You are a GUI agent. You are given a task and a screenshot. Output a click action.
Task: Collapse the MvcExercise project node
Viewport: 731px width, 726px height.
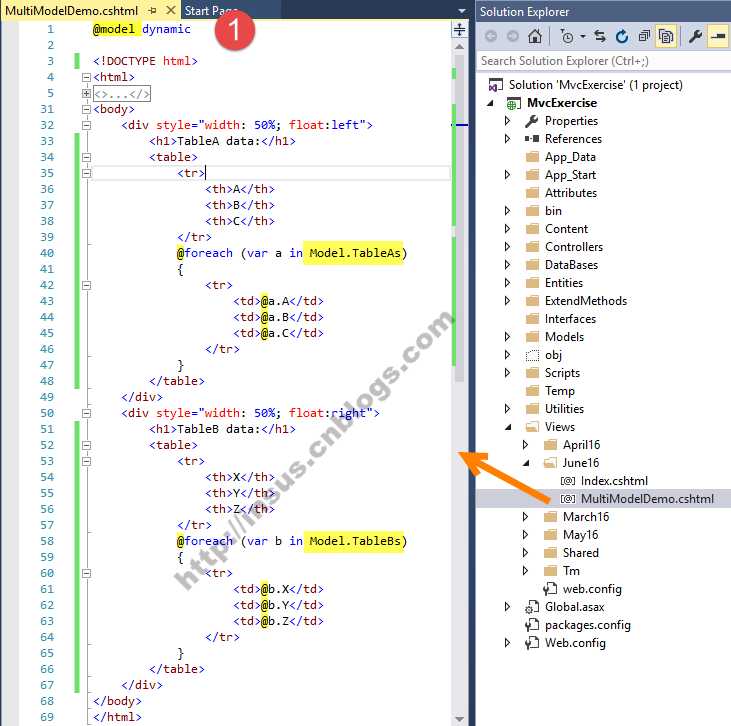490,103
